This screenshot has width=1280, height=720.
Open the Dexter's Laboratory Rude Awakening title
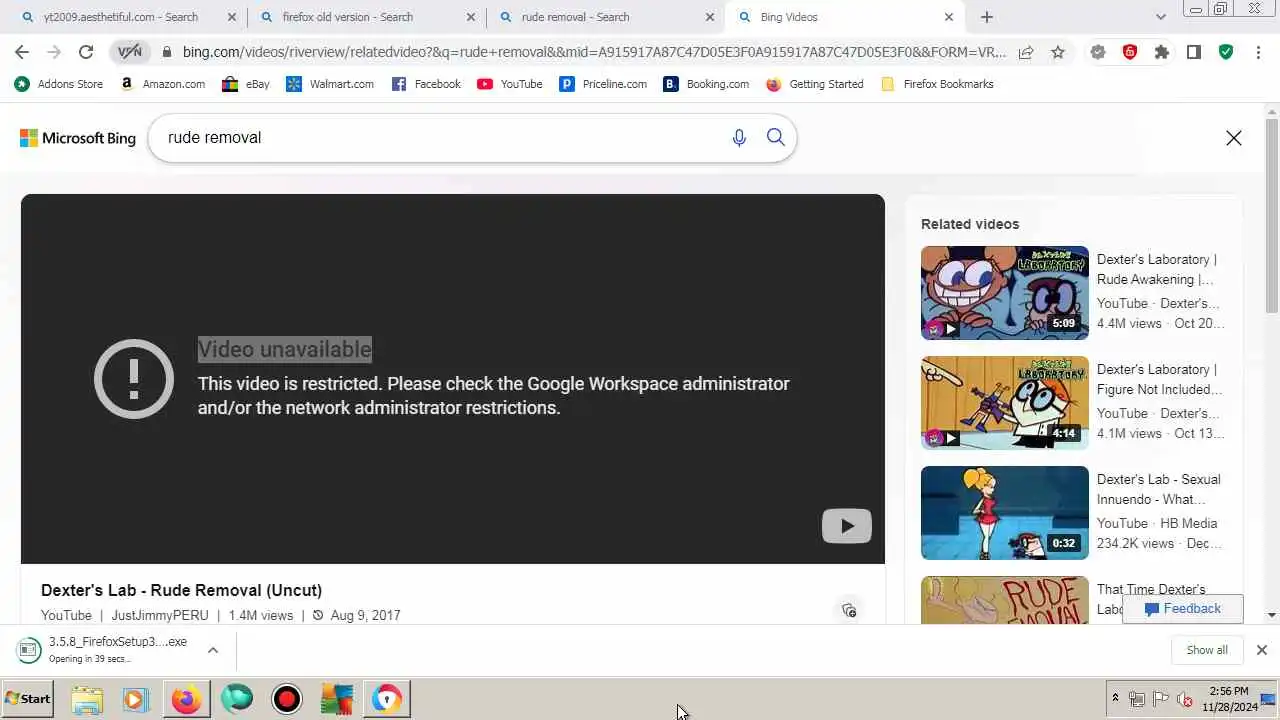pos(1157,269)
